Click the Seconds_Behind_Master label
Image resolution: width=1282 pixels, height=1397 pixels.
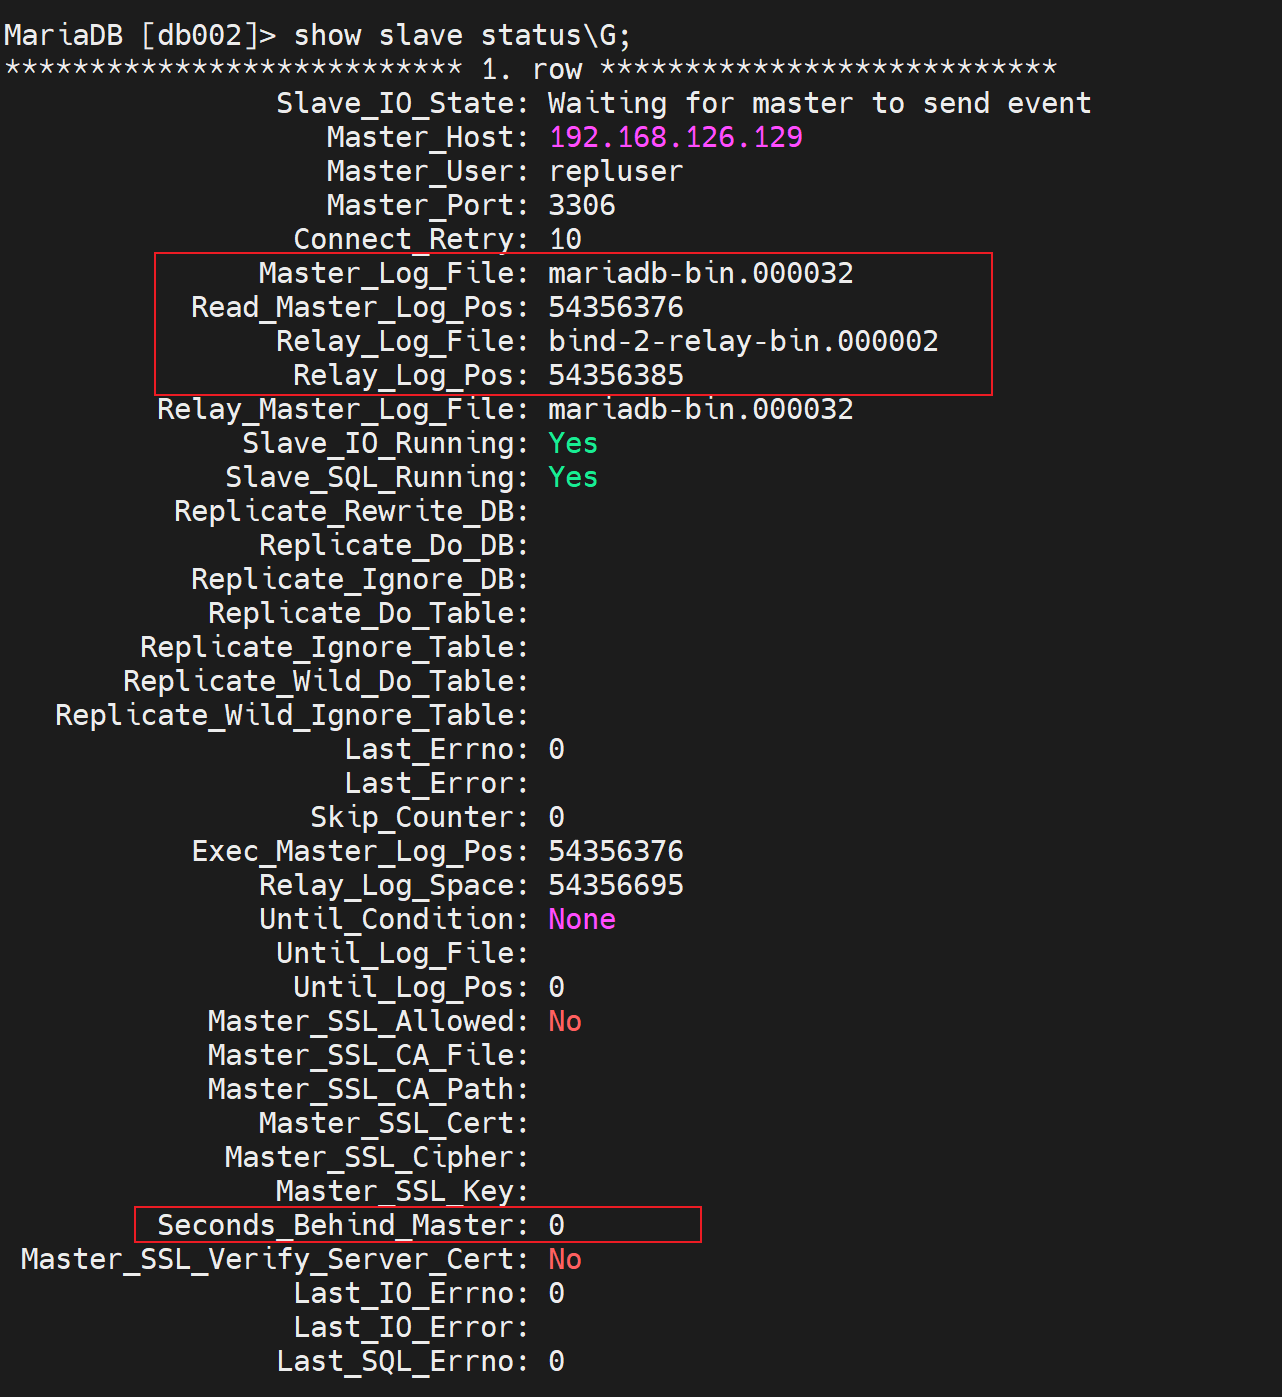(x=342, y=1225)
